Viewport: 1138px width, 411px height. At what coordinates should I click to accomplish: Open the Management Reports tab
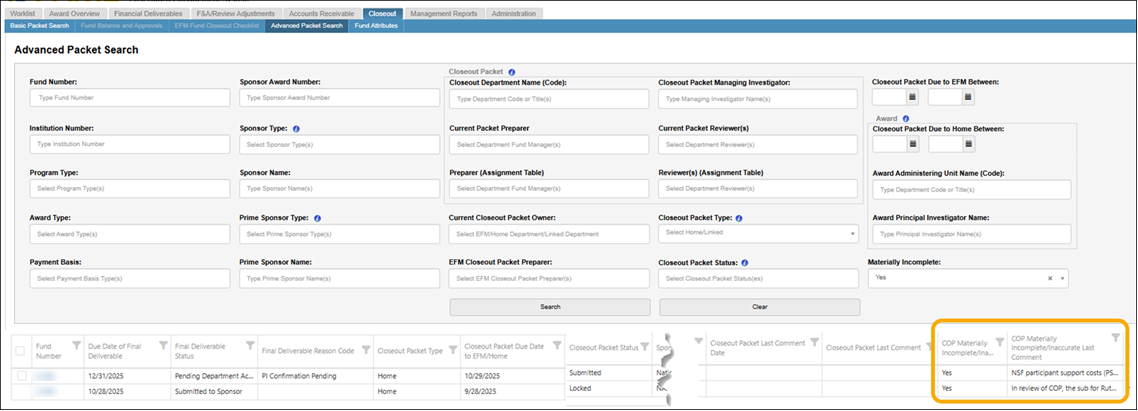click(443, 14)
